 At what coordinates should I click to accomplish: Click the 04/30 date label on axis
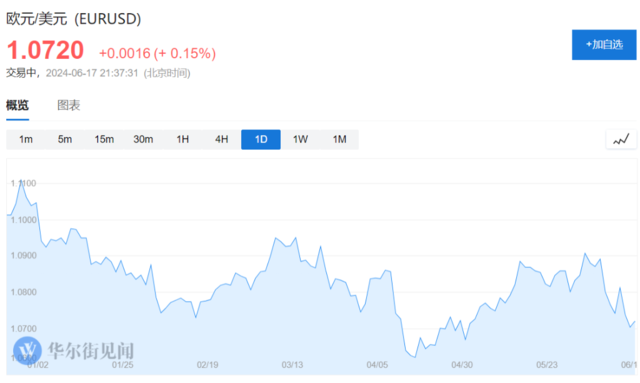tap(462, 365)
